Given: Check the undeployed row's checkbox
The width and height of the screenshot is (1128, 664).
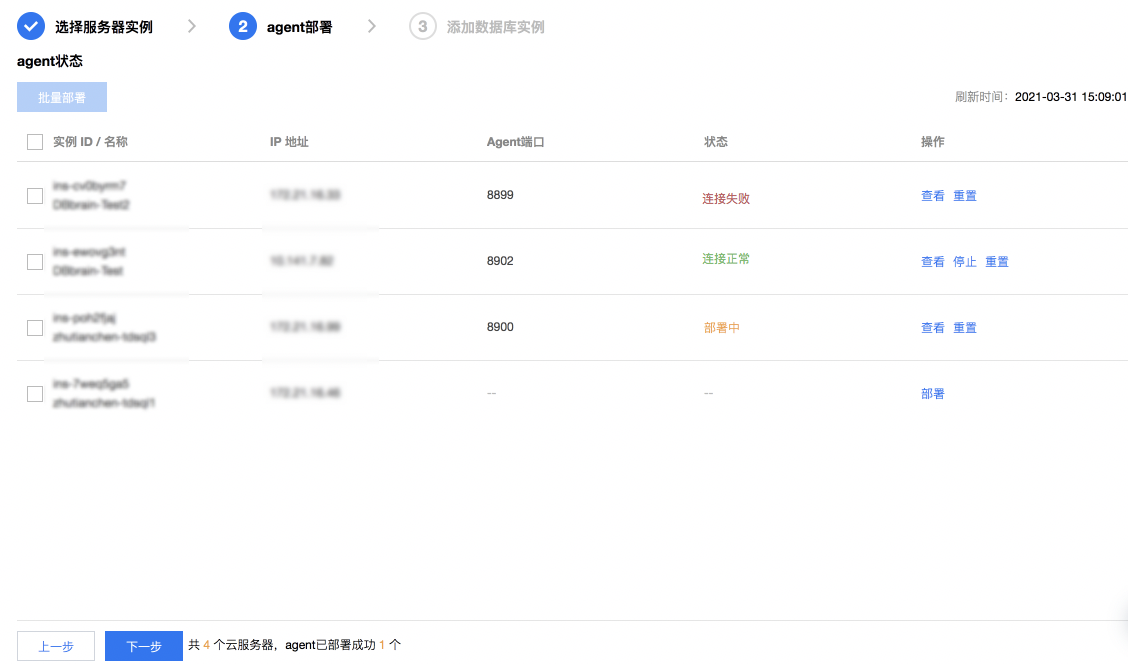Looking at the screenshot, I should pos(35,394).
